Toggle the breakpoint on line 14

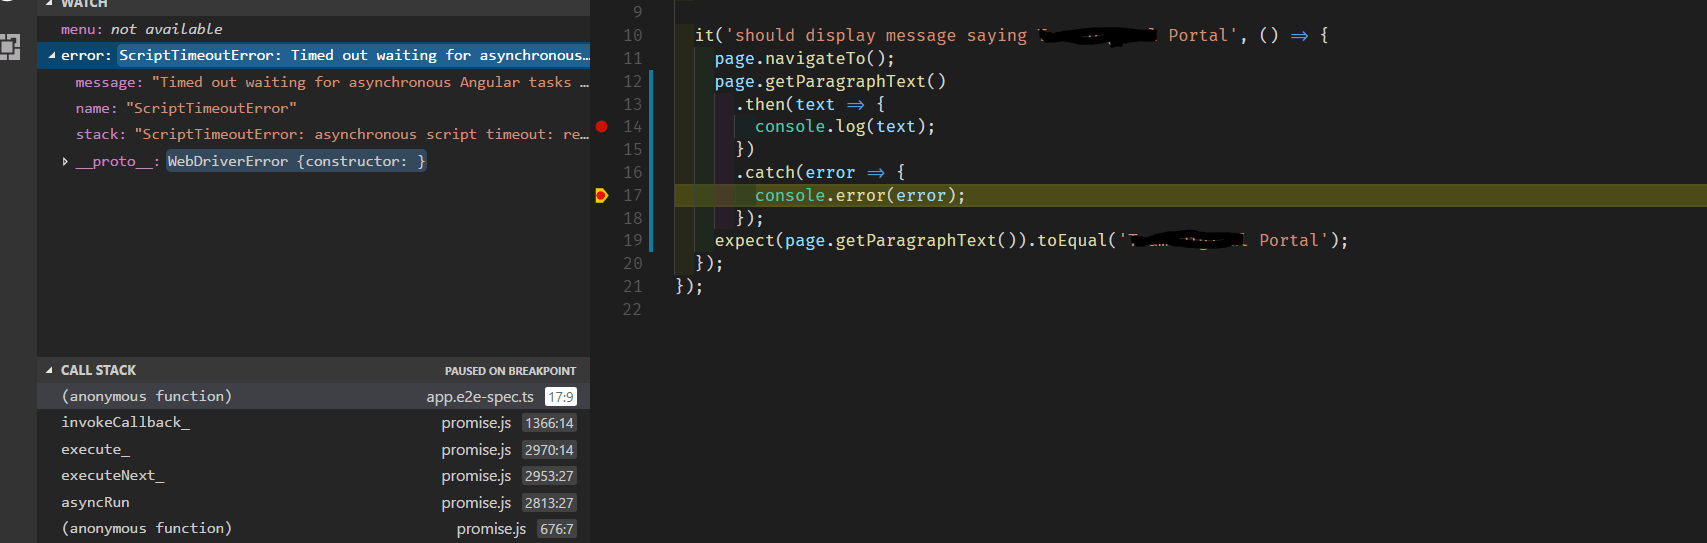coord(601,126)
